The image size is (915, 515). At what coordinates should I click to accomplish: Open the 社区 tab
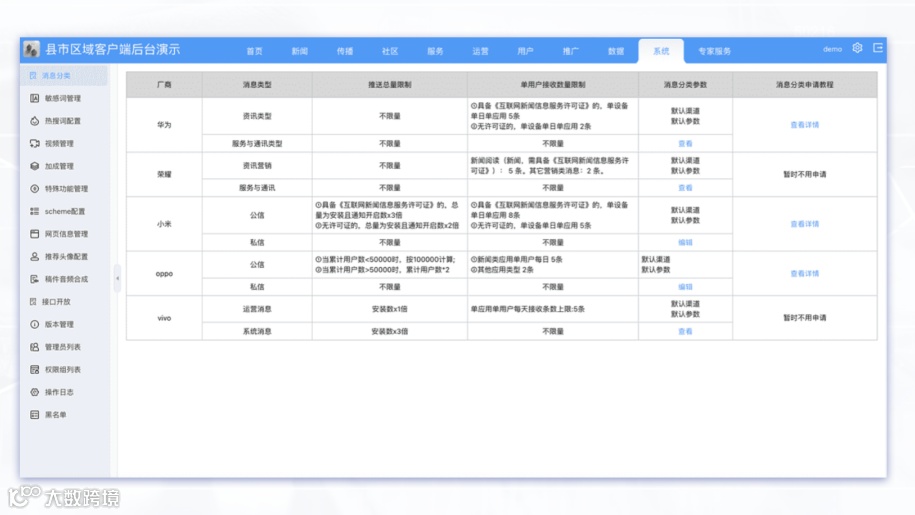pos(390,51)
